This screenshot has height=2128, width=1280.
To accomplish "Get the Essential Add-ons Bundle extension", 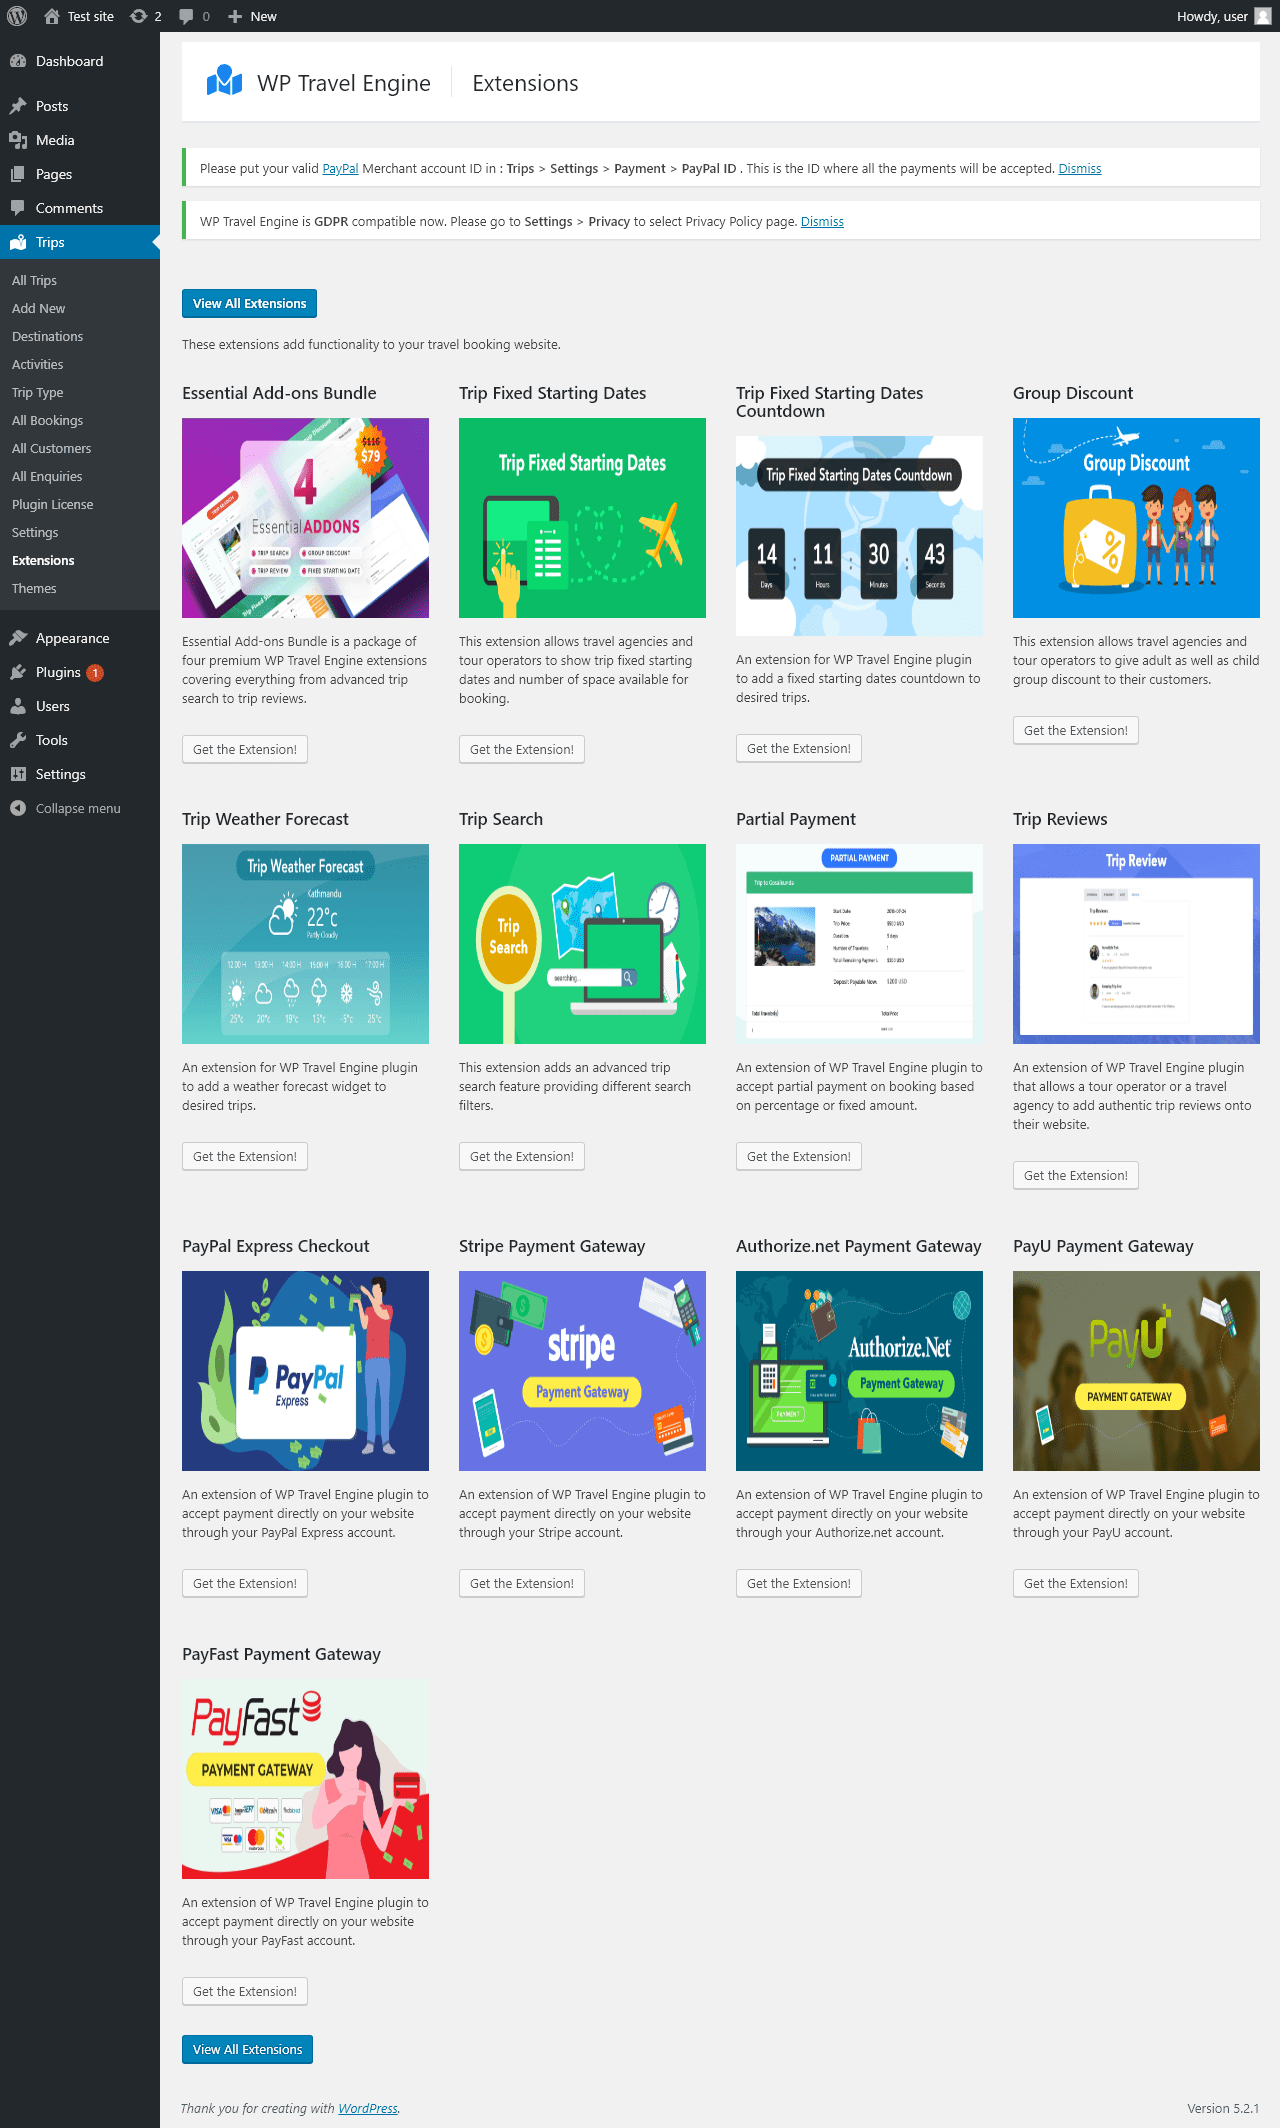I will [245, 749].
